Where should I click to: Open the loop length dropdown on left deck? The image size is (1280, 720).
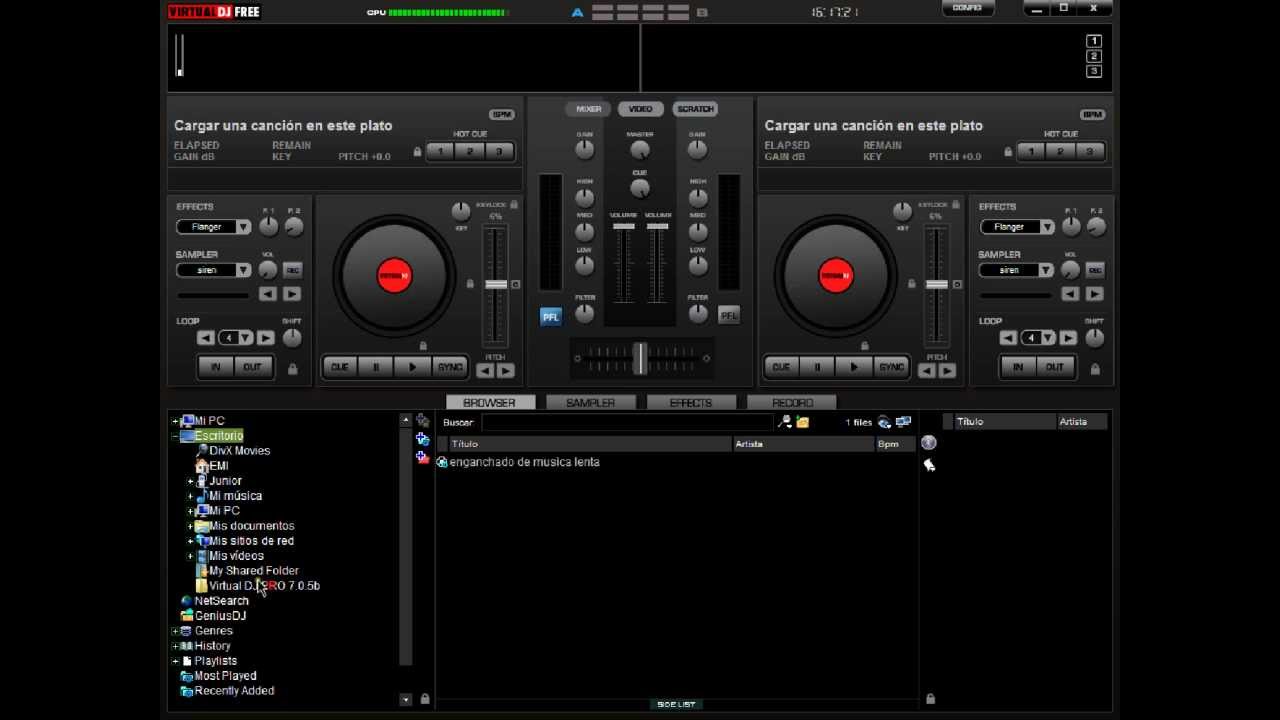pos(244,338)
